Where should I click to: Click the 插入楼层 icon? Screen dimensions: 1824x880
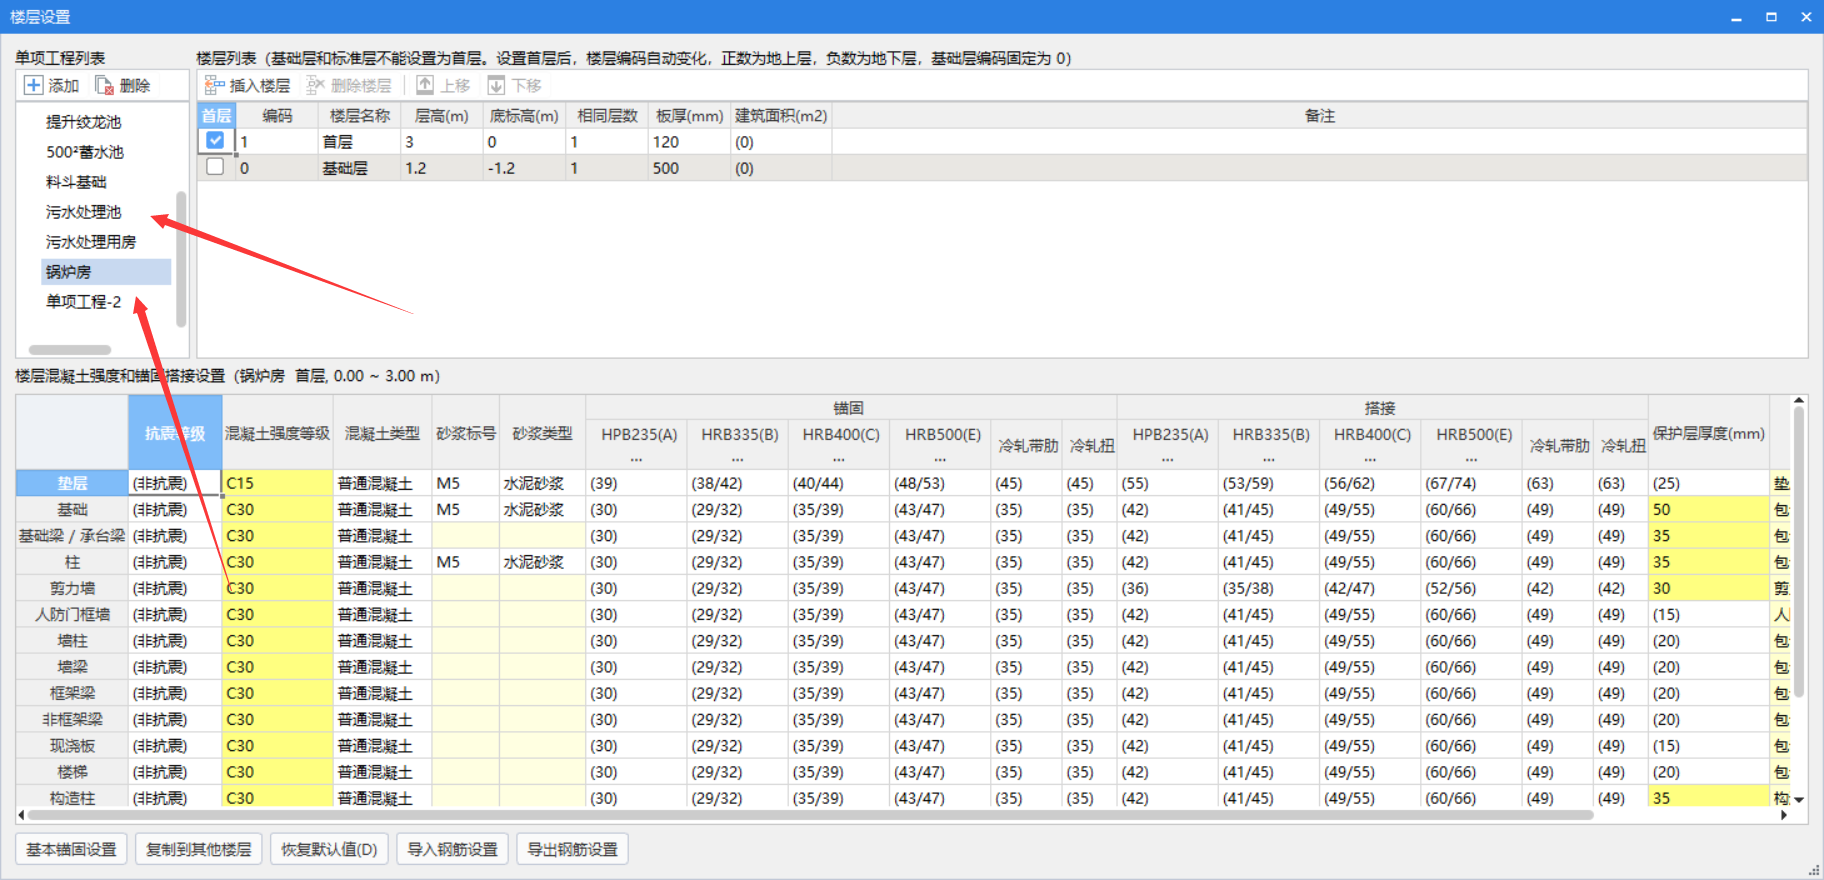point(214,85)
